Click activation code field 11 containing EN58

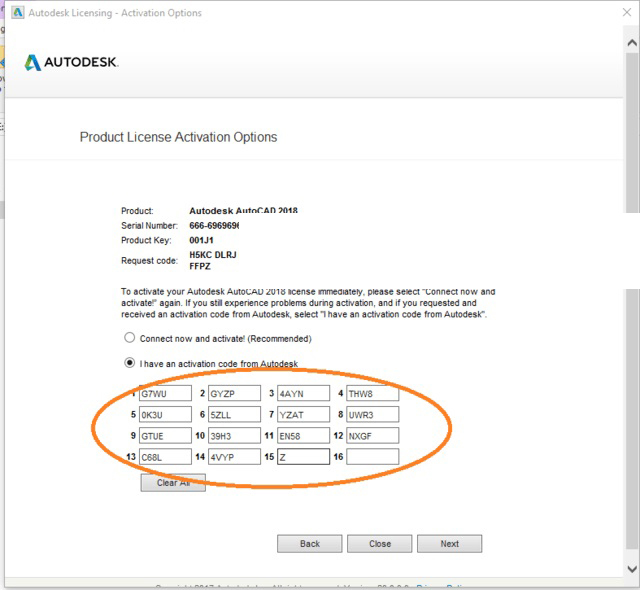(x=303, y=436)
